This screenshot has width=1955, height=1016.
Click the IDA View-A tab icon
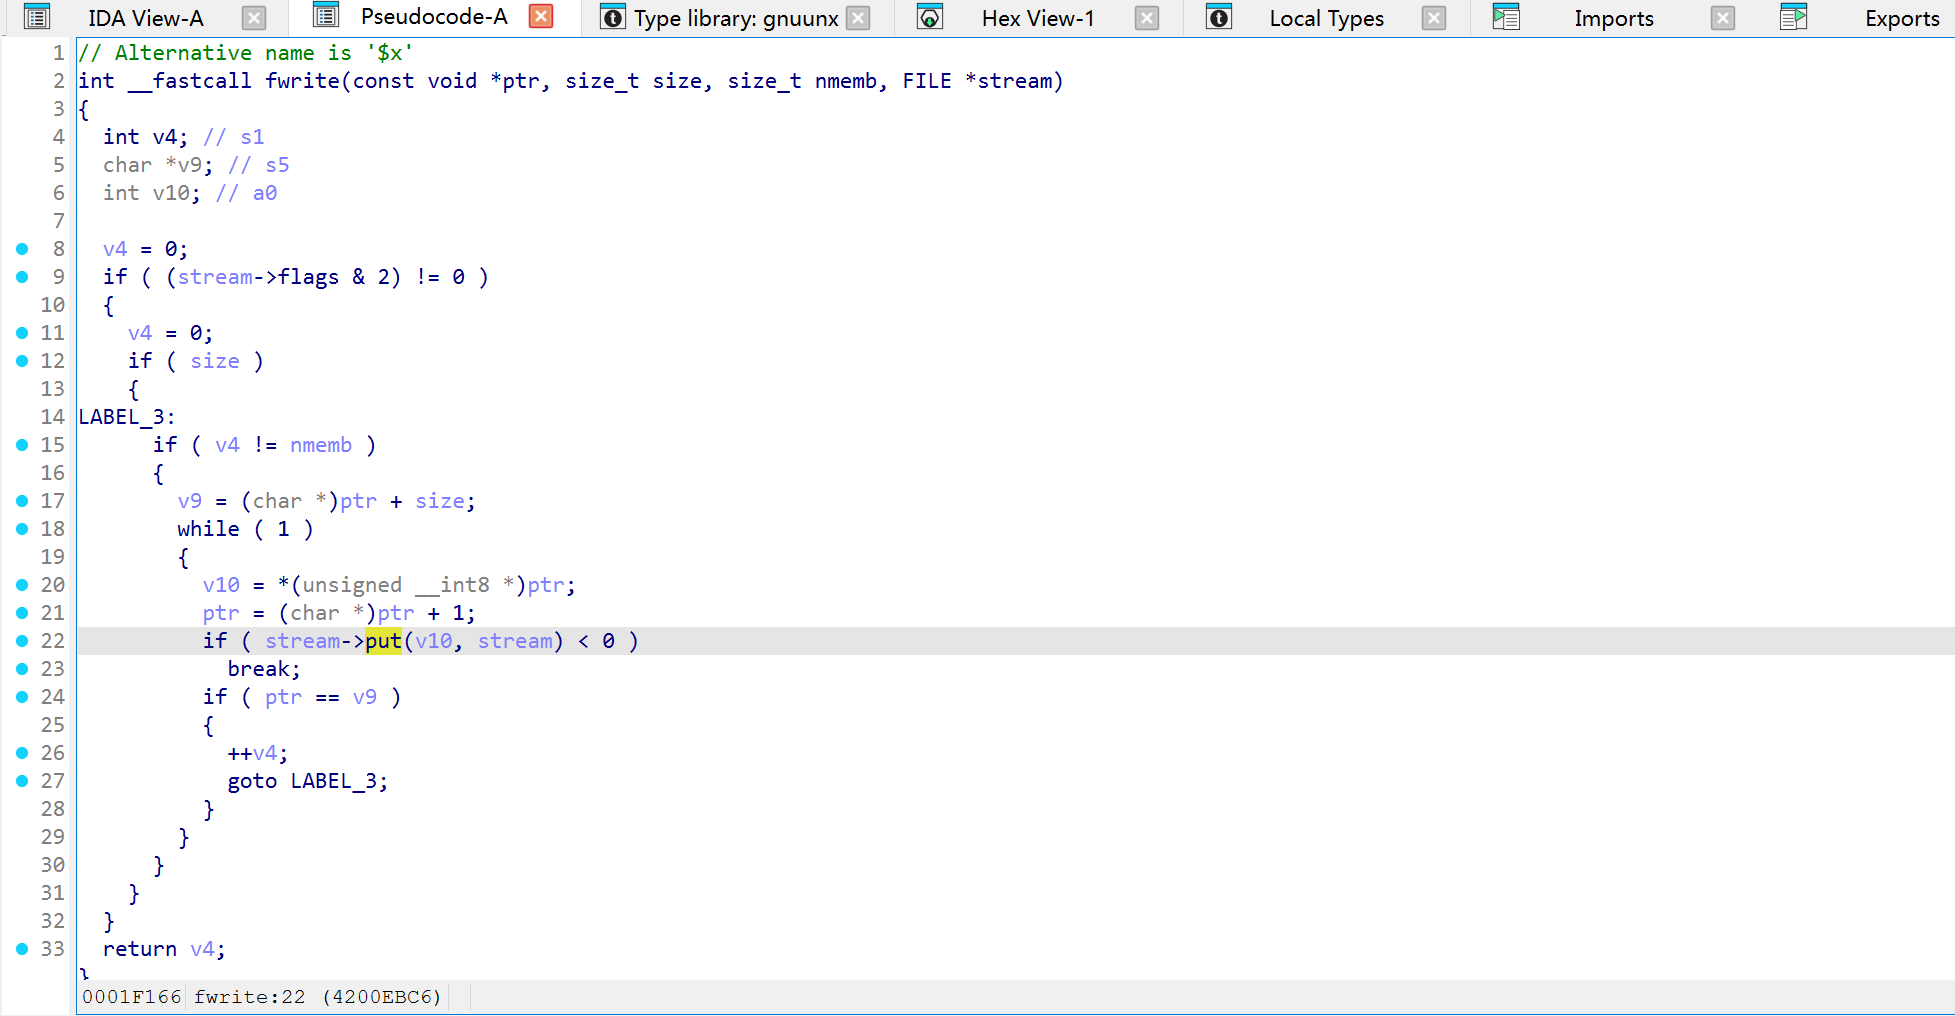pyautogui.click(x=37, y=17)
